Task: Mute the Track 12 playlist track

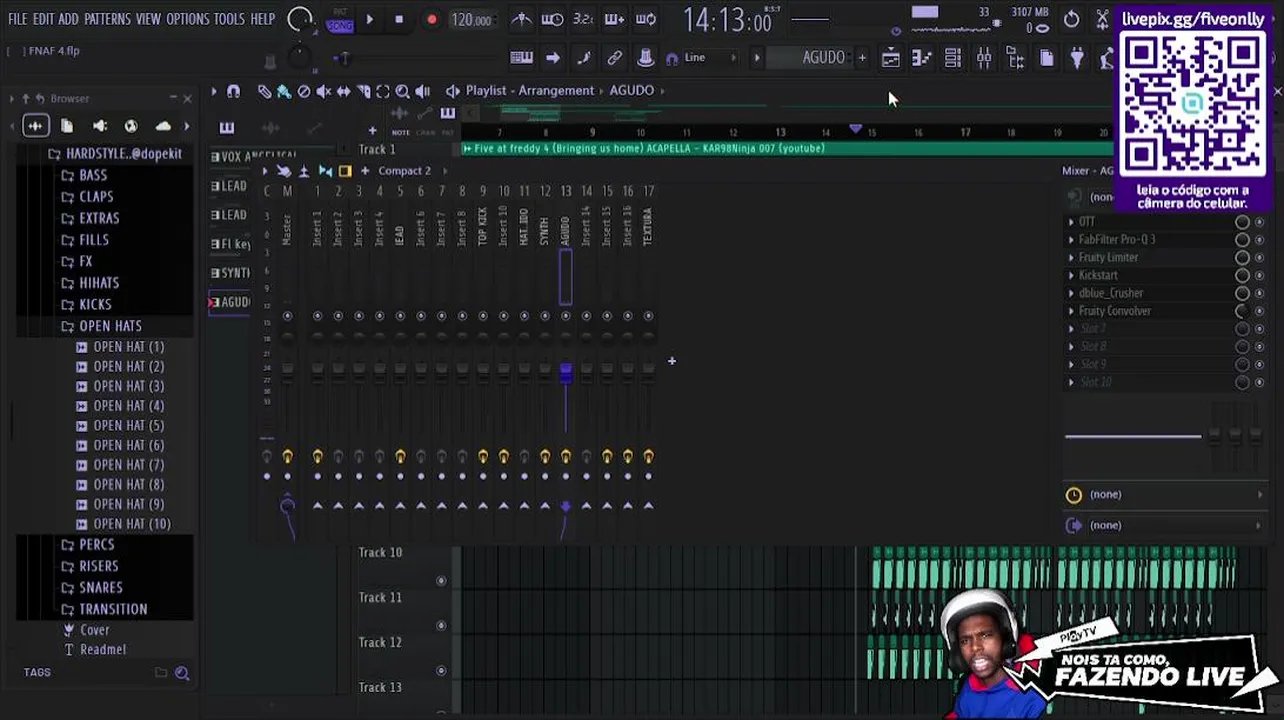Action: [441, 671]
